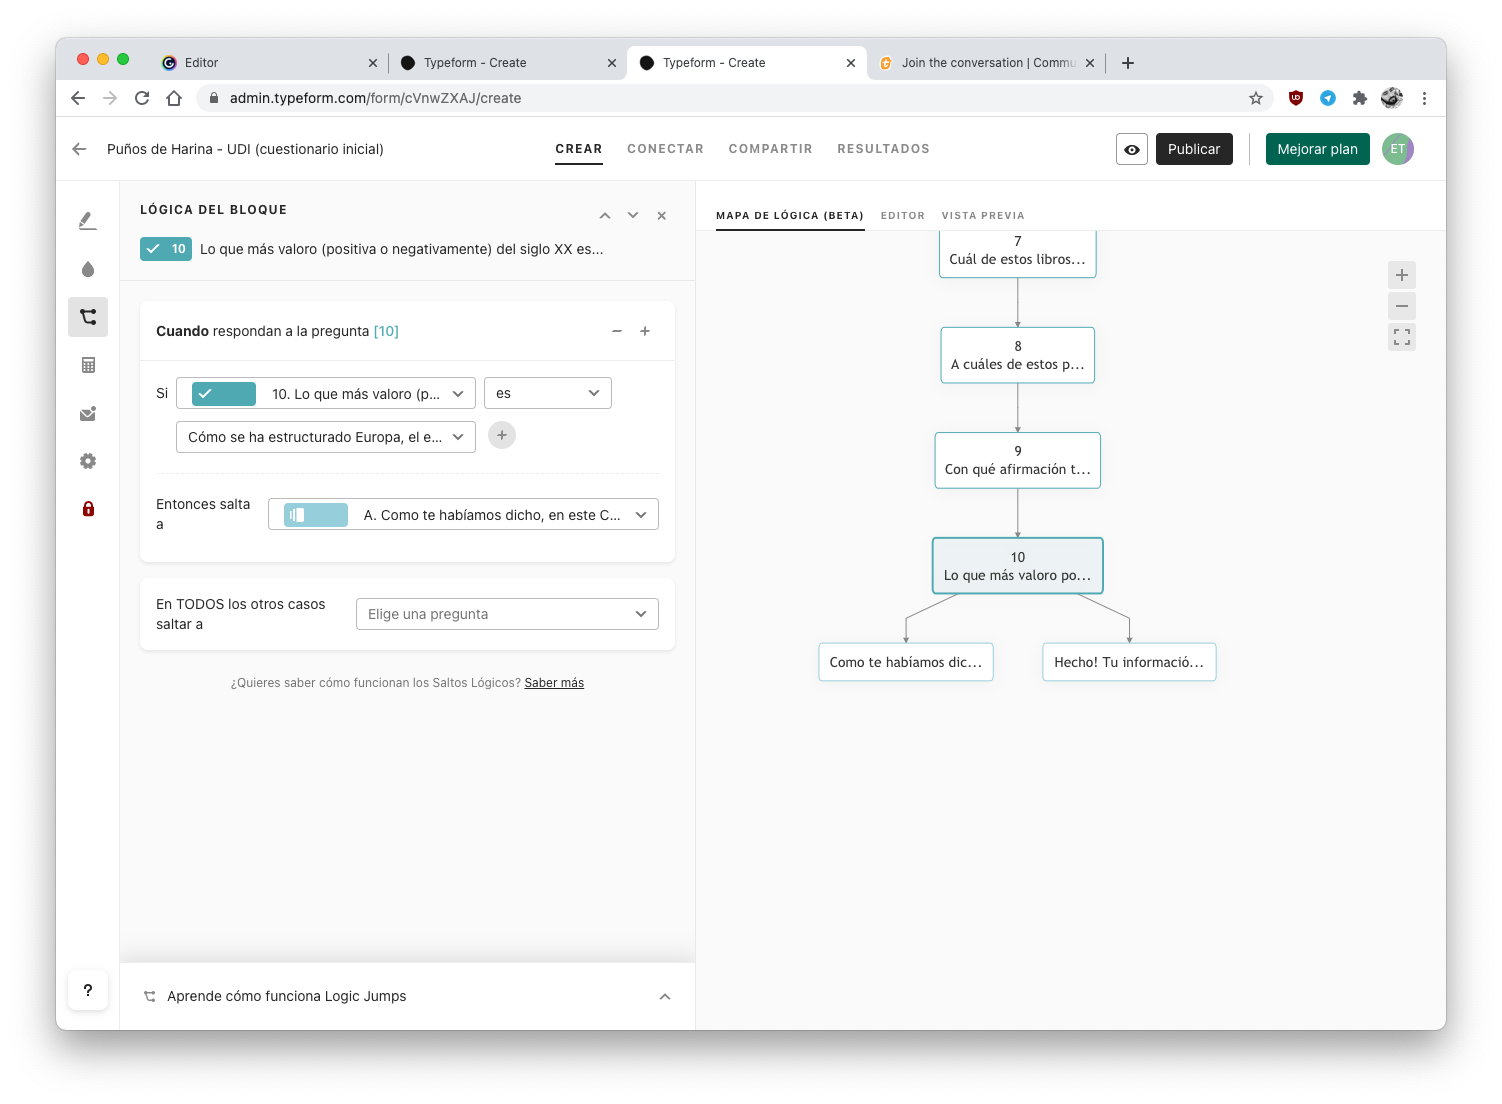Open 'Cómo se ha estructurado Europa' answer dropdown
This screenshot has width=1502, height=1104.
[x=326, y=437]
